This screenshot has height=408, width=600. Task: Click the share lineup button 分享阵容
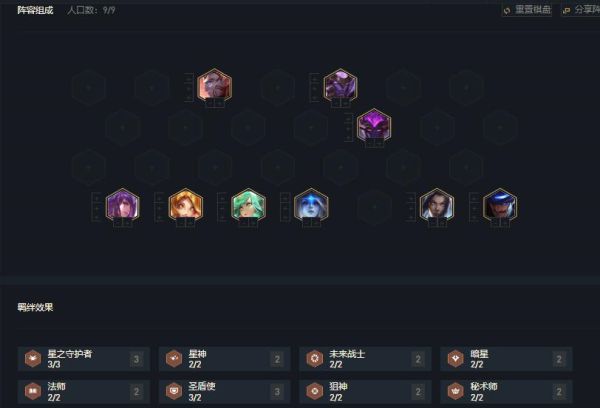581,10
